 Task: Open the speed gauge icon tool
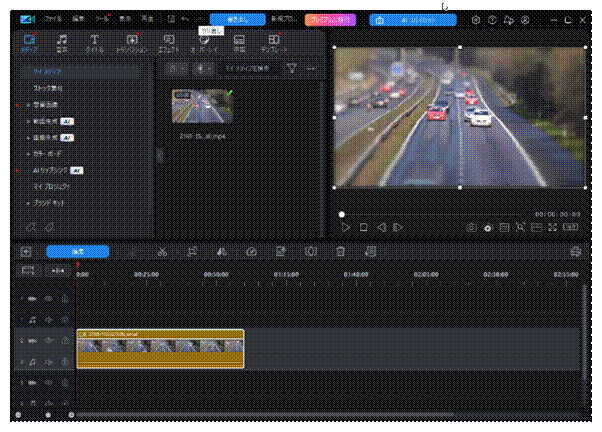click(251, 252)
